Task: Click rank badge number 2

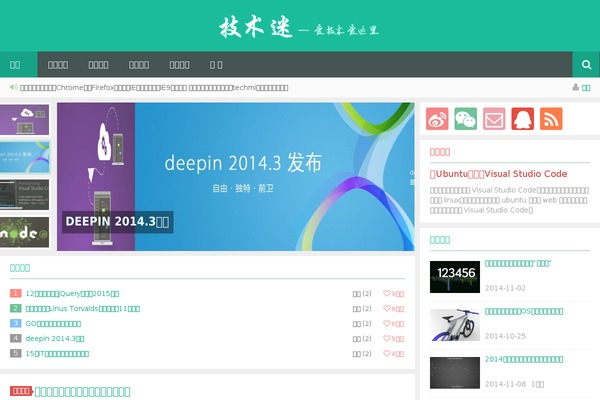Action: 15,308
